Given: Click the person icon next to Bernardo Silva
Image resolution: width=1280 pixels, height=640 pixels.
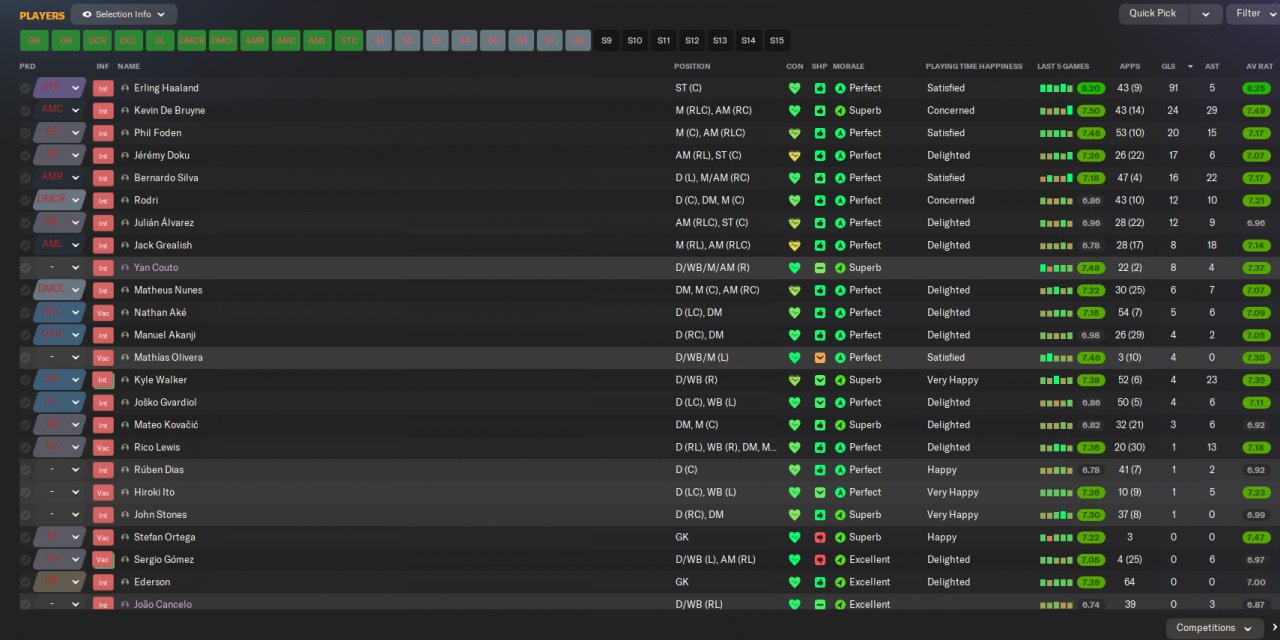Looking at the screenshot, I should pos(125,178).
